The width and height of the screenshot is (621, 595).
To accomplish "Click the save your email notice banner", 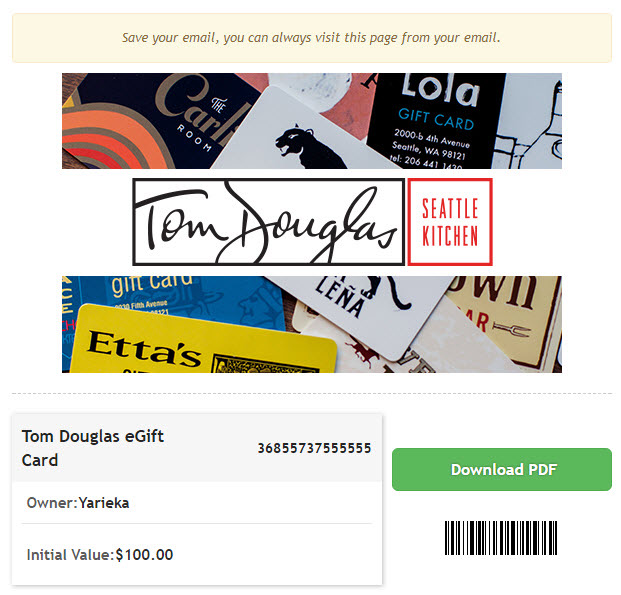I will point(312,38).
